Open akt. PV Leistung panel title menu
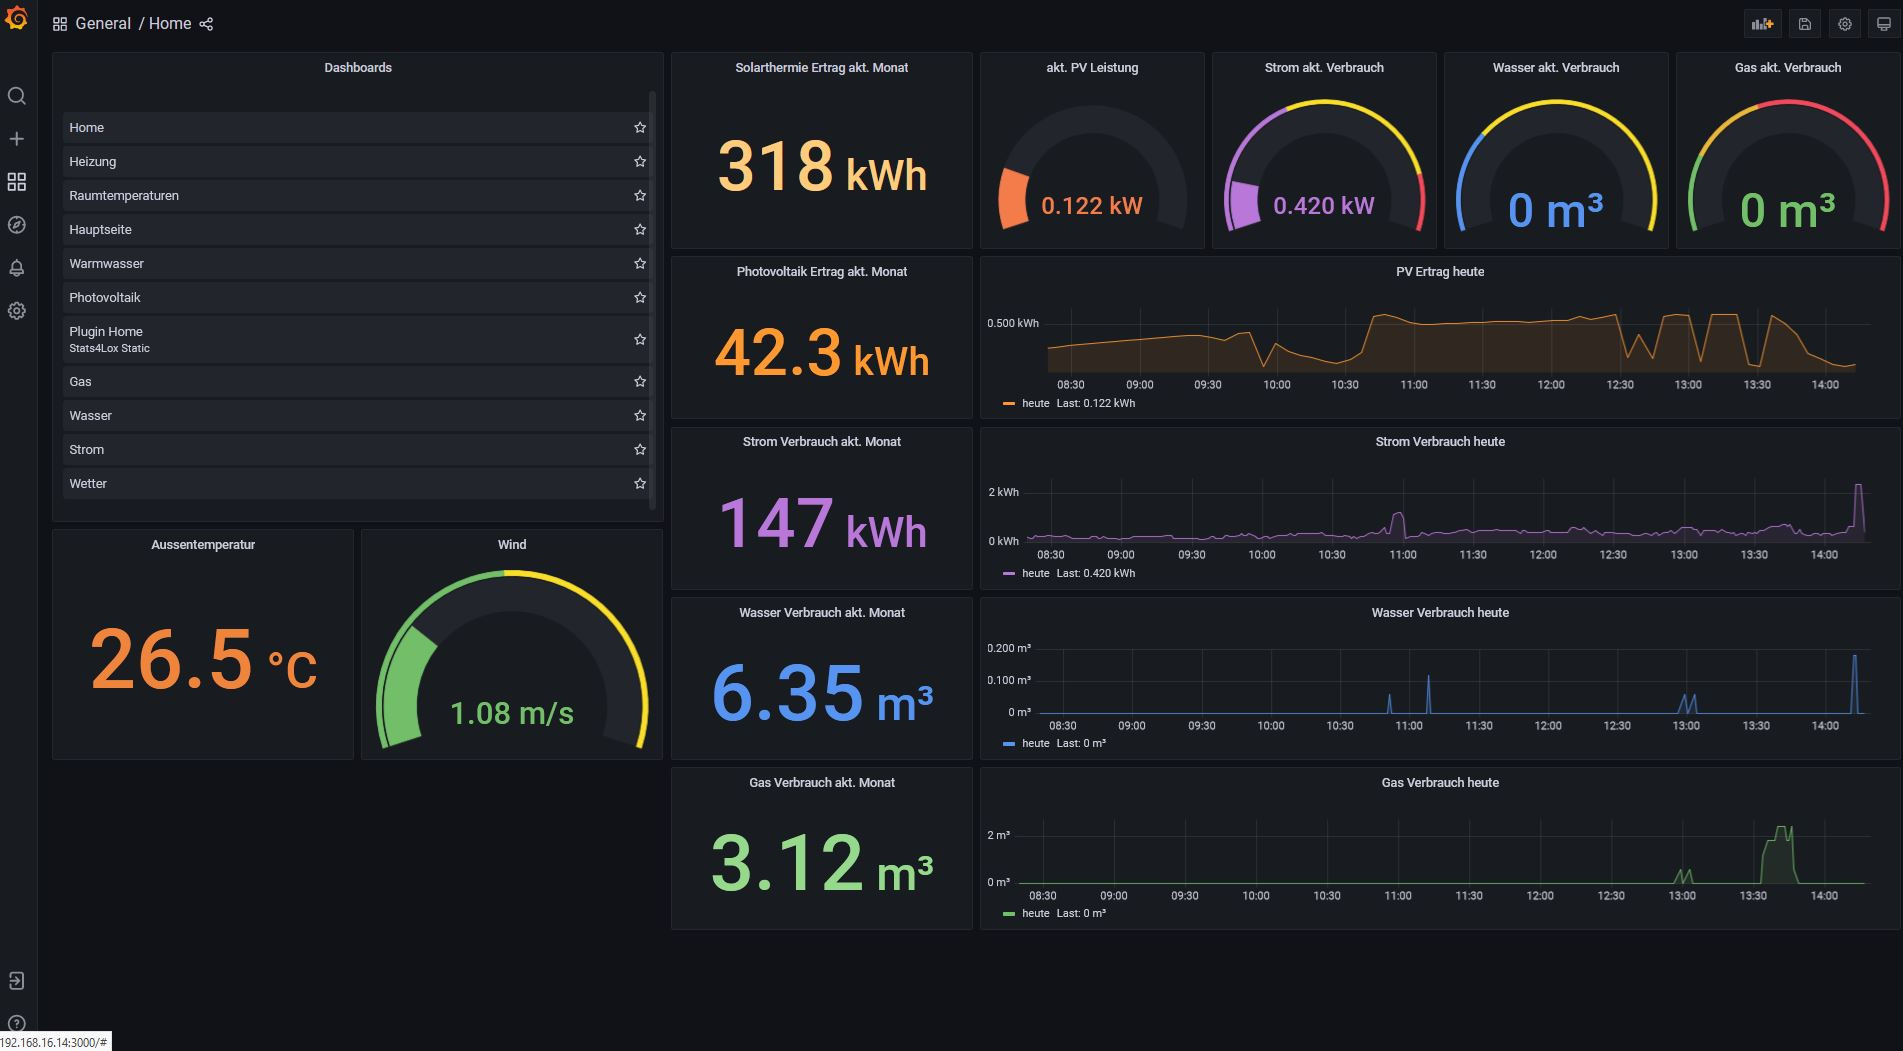Screen dimensions: 1903x1051 (x=1092, y=68)
